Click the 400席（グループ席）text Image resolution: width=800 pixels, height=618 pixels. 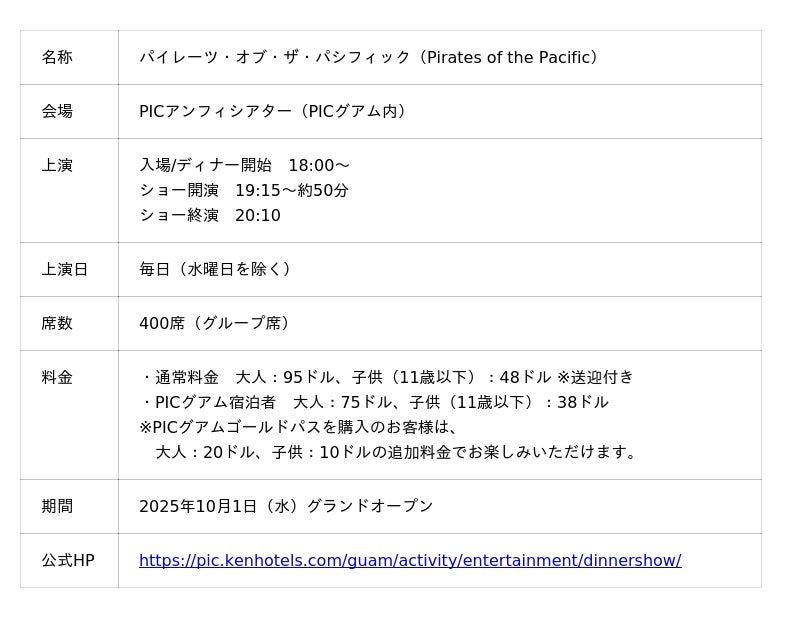click(x=216, y=324)
